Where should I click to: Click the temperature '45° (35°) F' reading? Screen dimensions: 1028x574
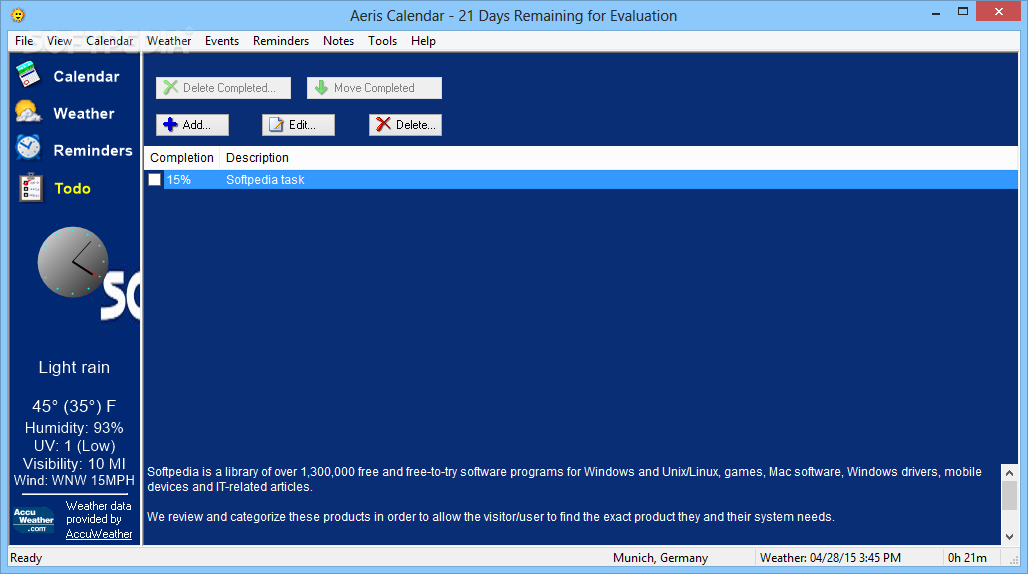pos(74,406)
